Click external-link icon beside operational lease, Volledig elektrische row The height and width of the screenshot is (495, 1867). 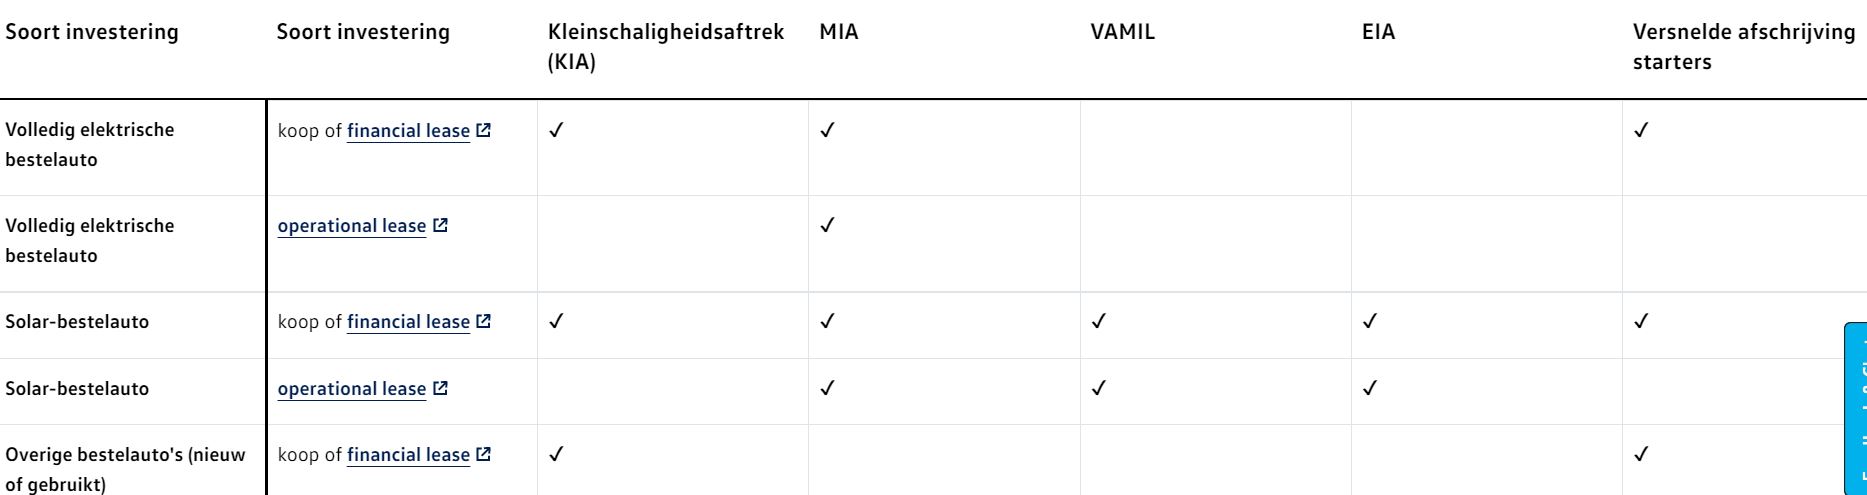440,226
